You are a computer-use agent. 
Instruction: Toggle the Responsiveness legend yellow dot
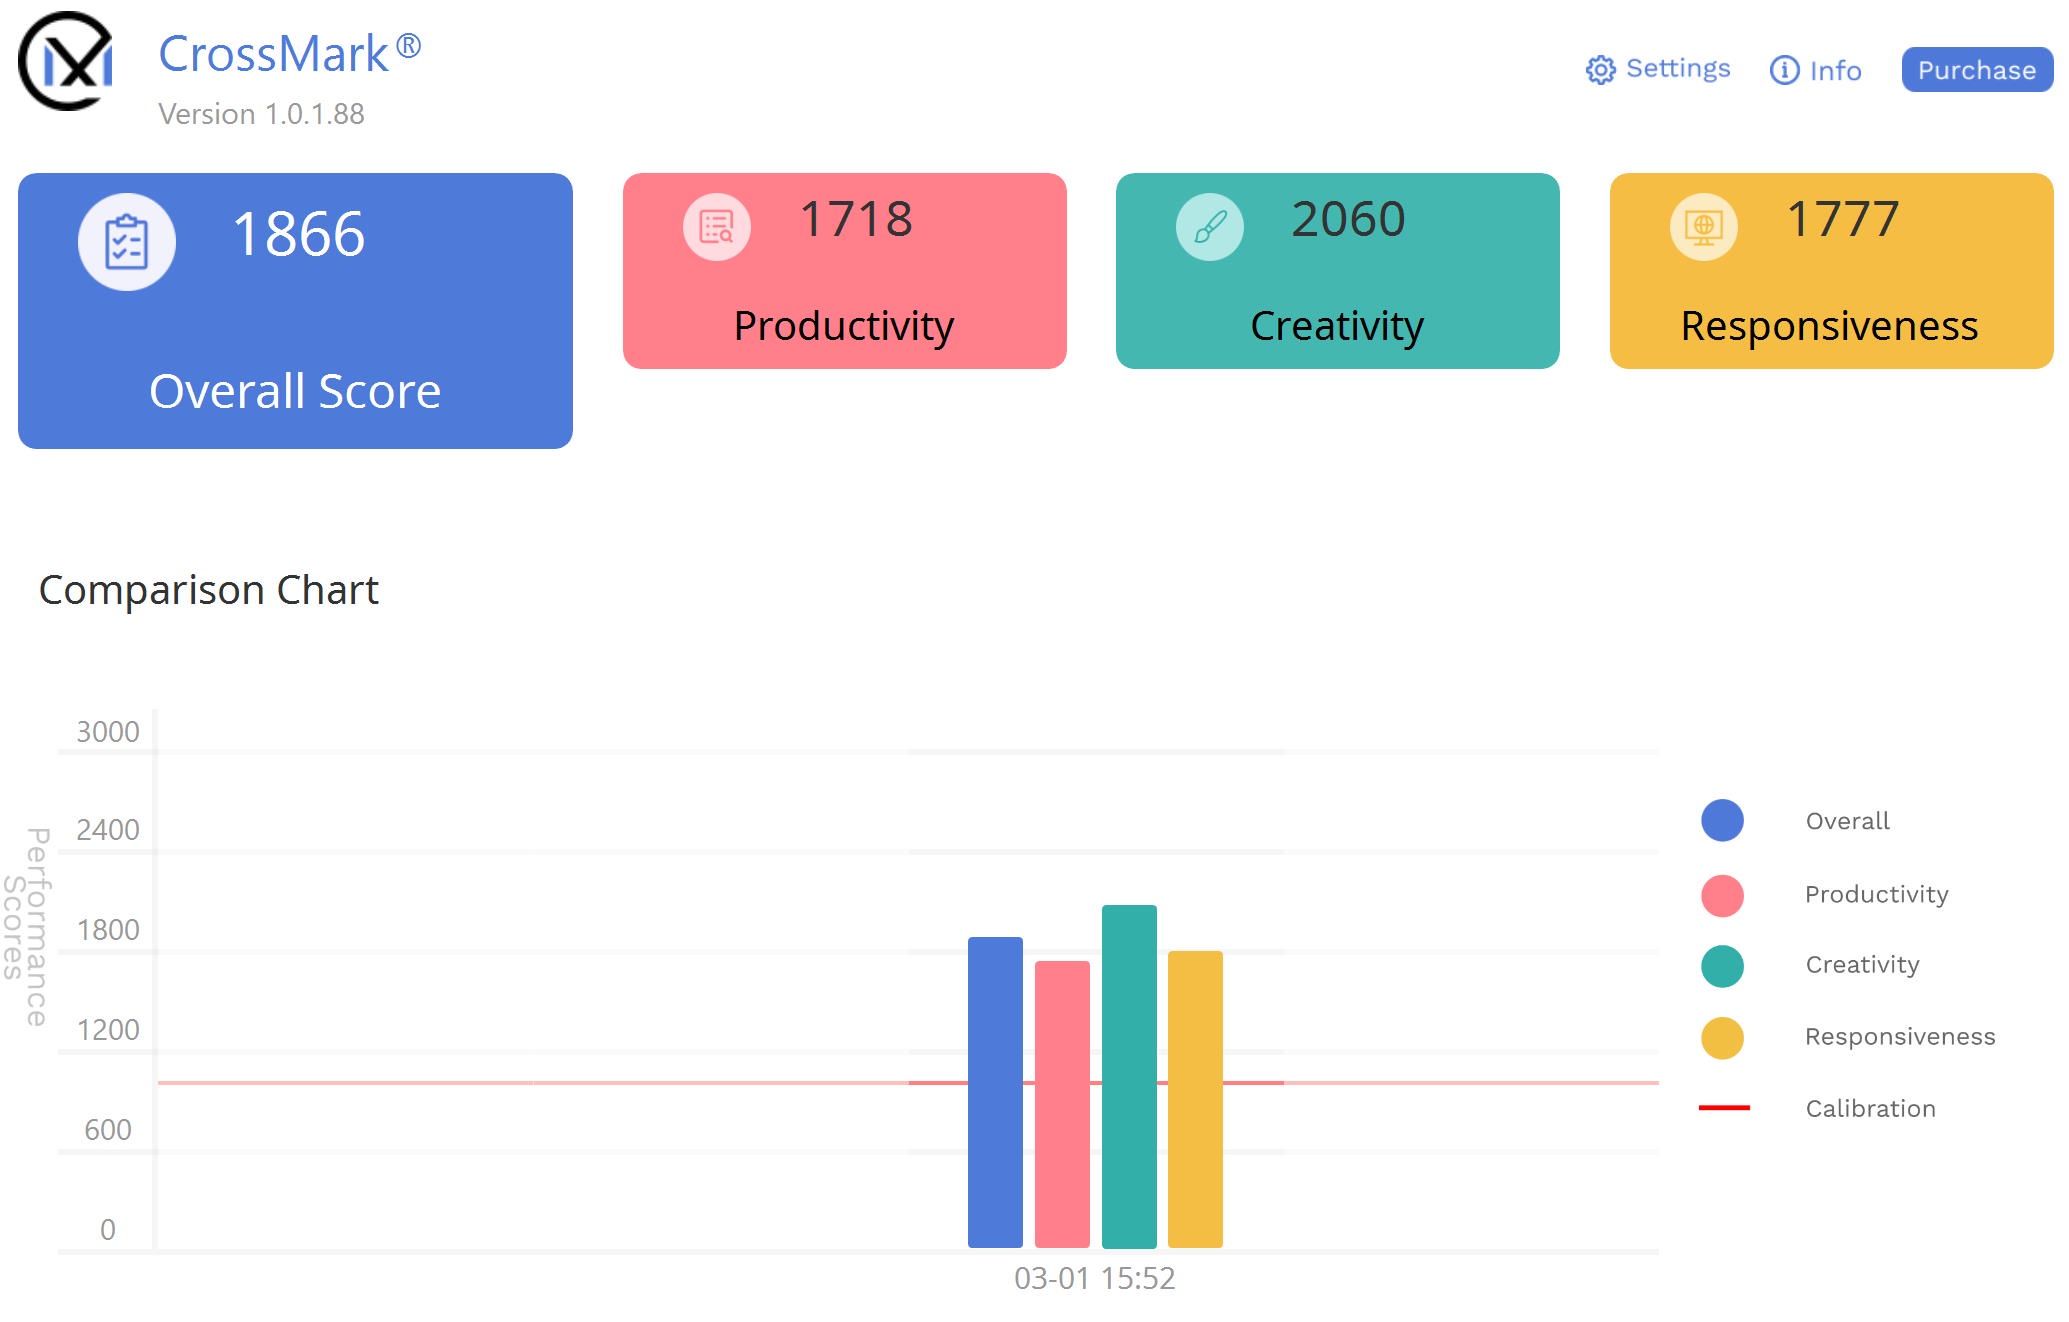(1722, 1037)
